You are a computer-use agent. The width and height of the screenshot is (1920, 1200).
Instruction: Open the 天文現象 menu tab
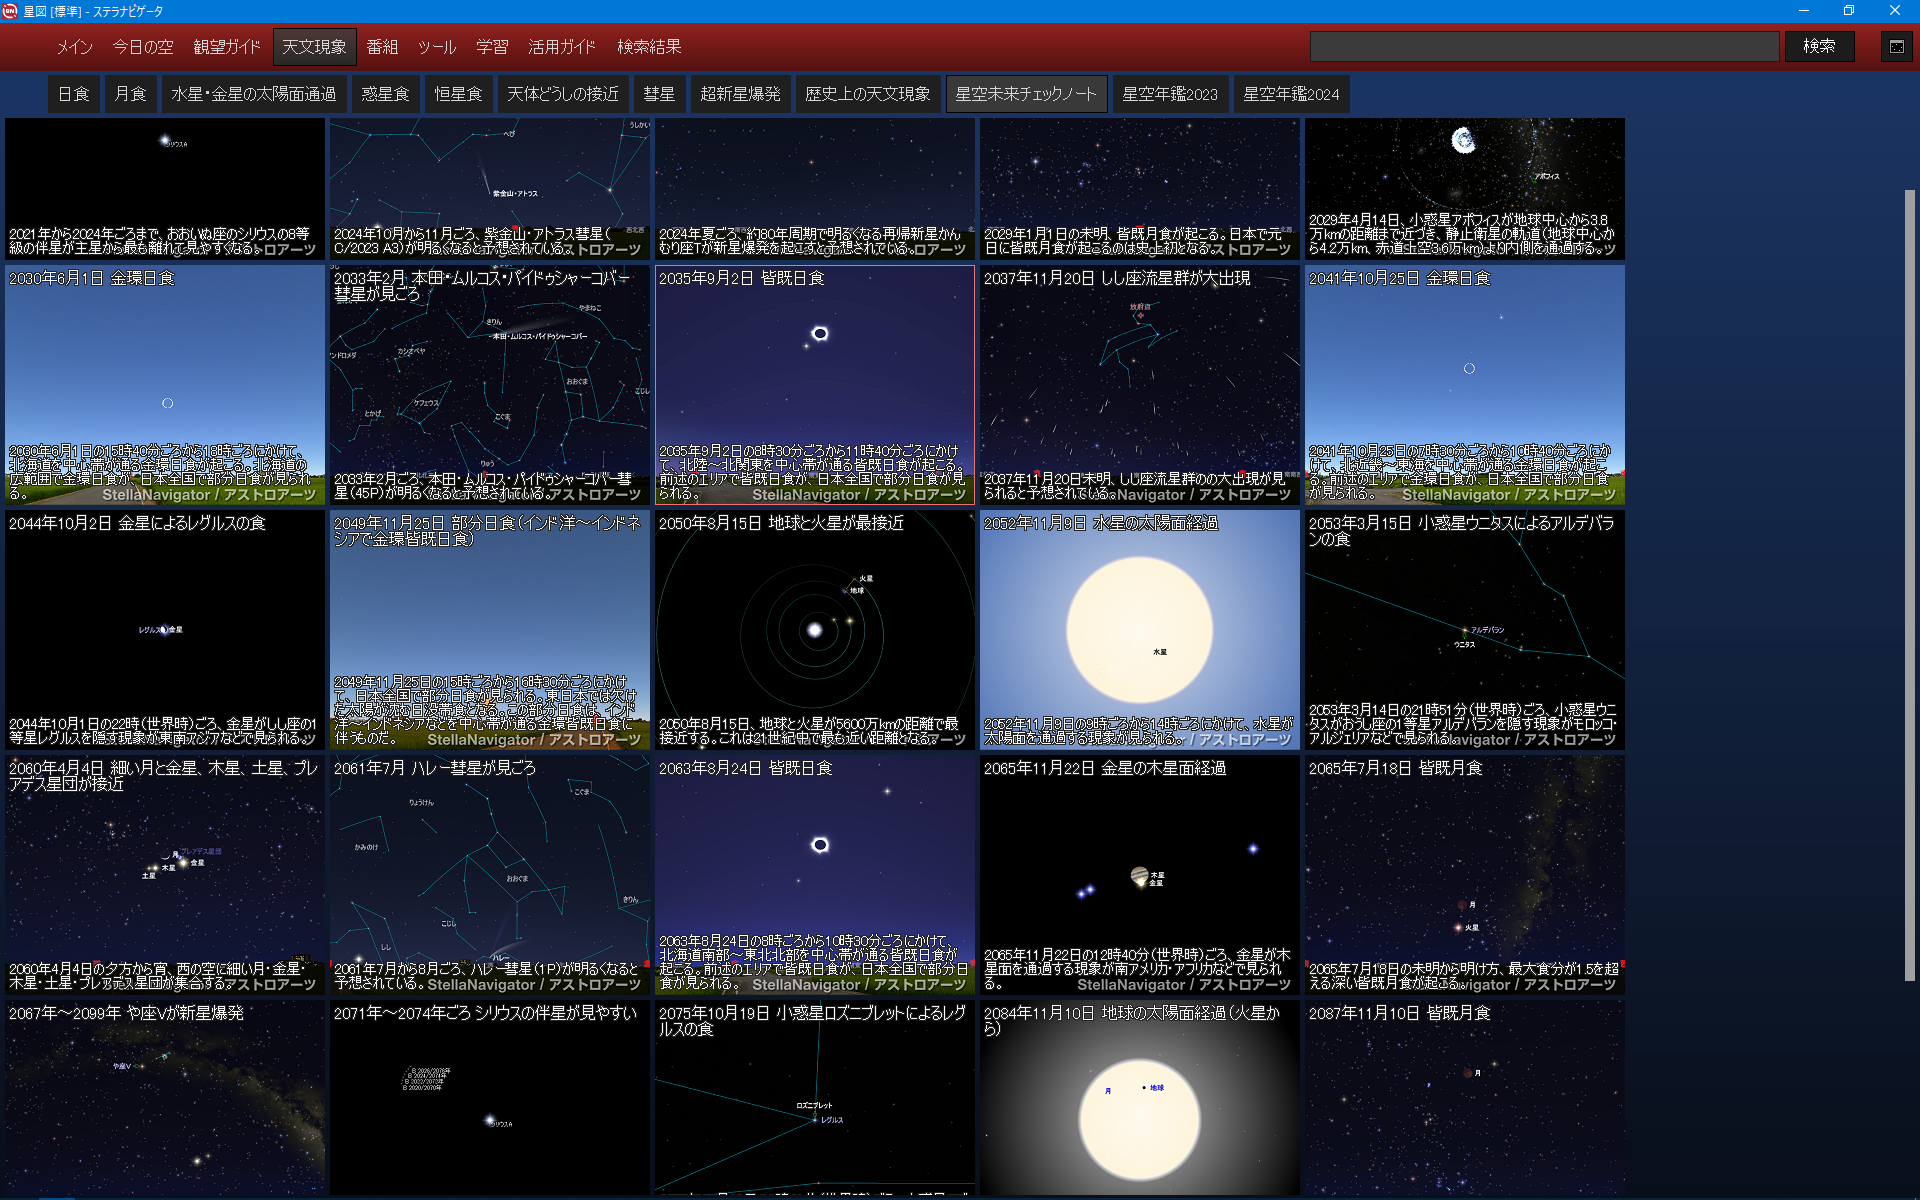(x=314, y=47)
